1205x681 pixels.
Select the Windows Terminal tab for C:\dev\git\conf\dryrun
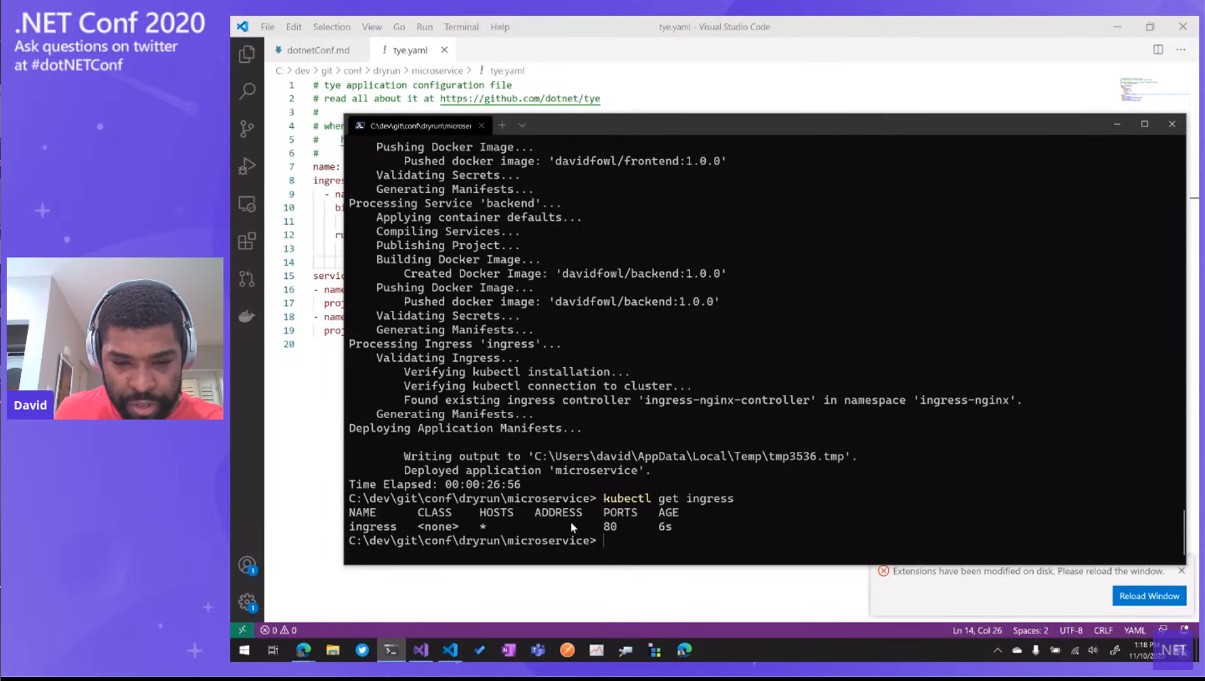point(420,125)
